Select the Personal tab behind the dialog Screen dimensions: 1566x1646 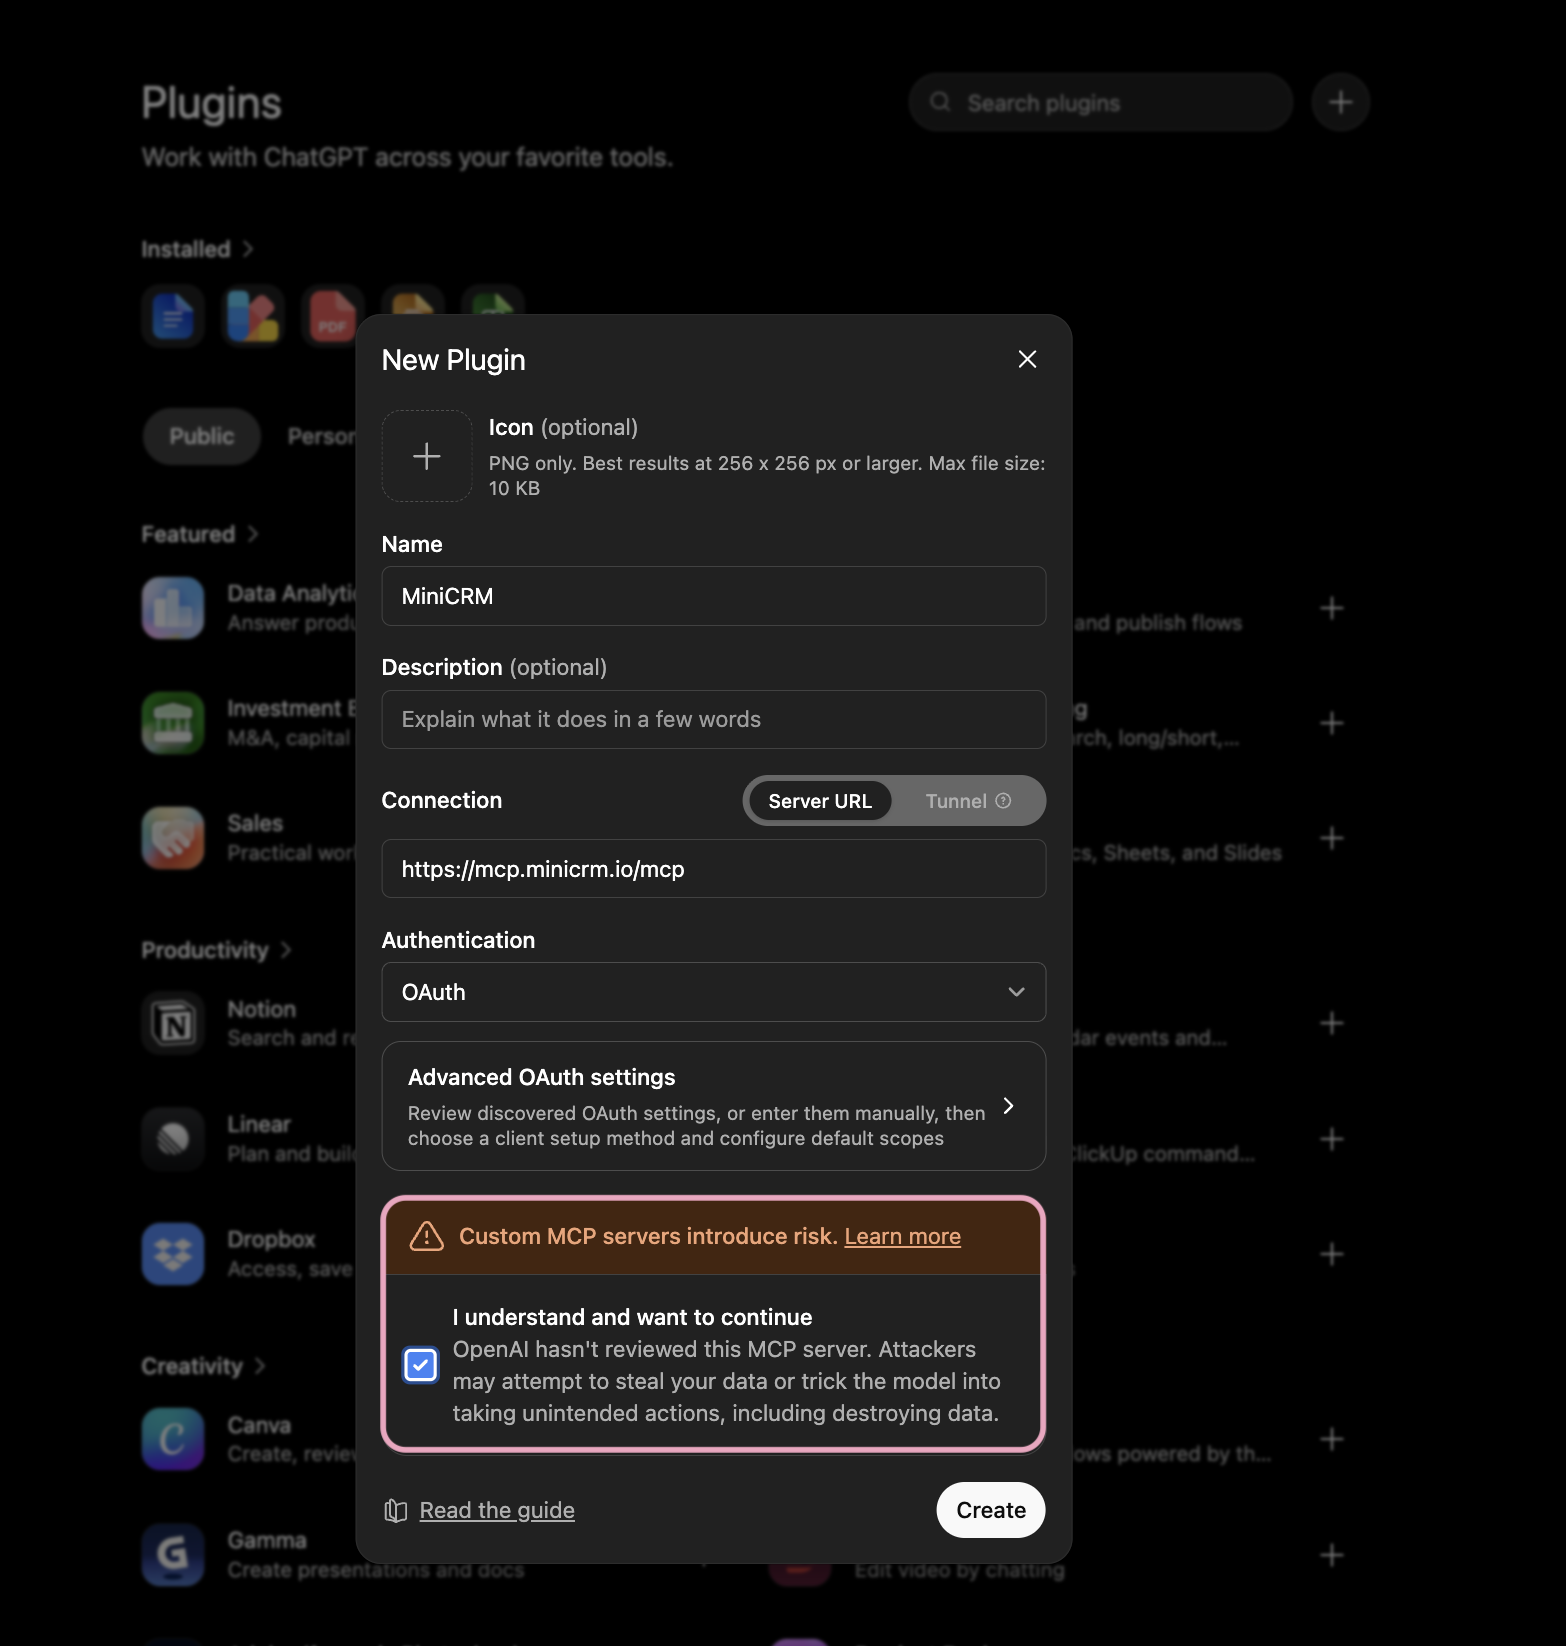[x=321, y=436]
